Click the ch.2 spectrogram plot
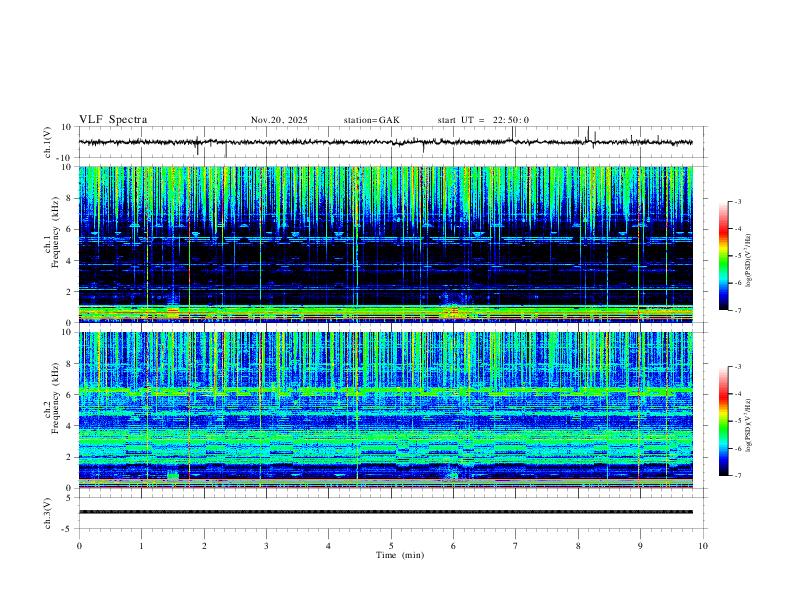The image size is (792, 612). coord(386,410)
